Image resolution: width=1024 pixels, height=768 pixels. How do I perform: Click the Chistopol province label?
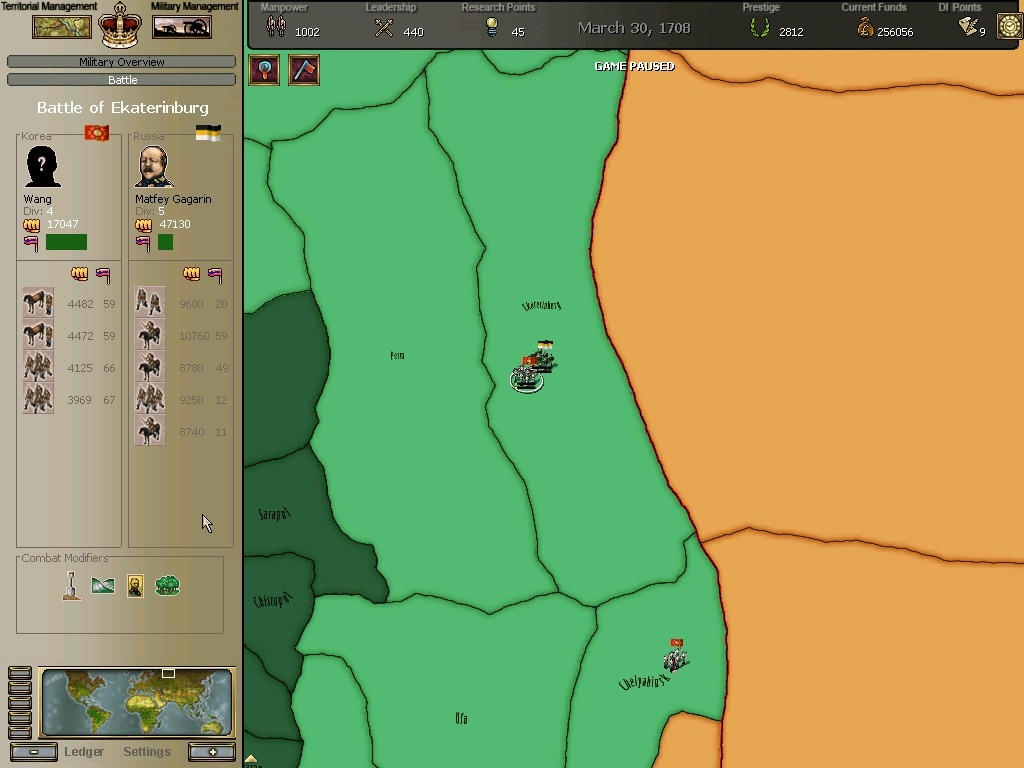tap(272, 600)
